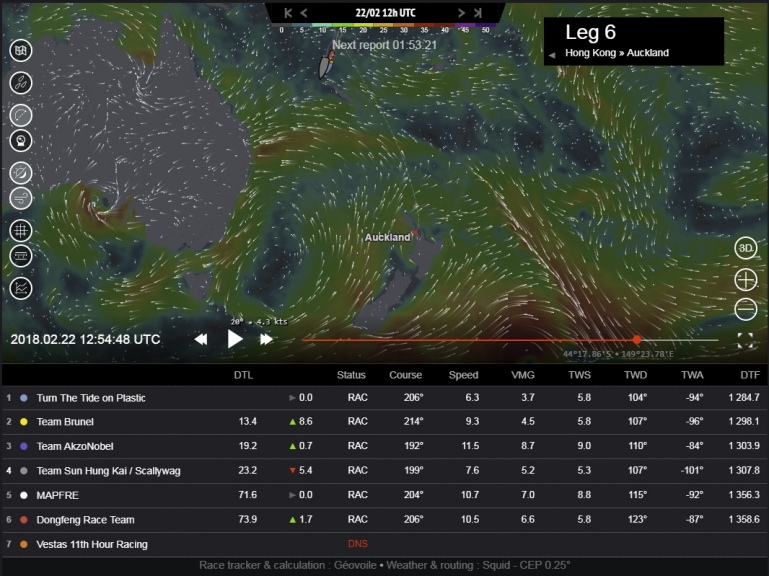This screenshot has height=576, width=769.
Task: Click Vestas' orange dot
Action: (x=24, y=545)
